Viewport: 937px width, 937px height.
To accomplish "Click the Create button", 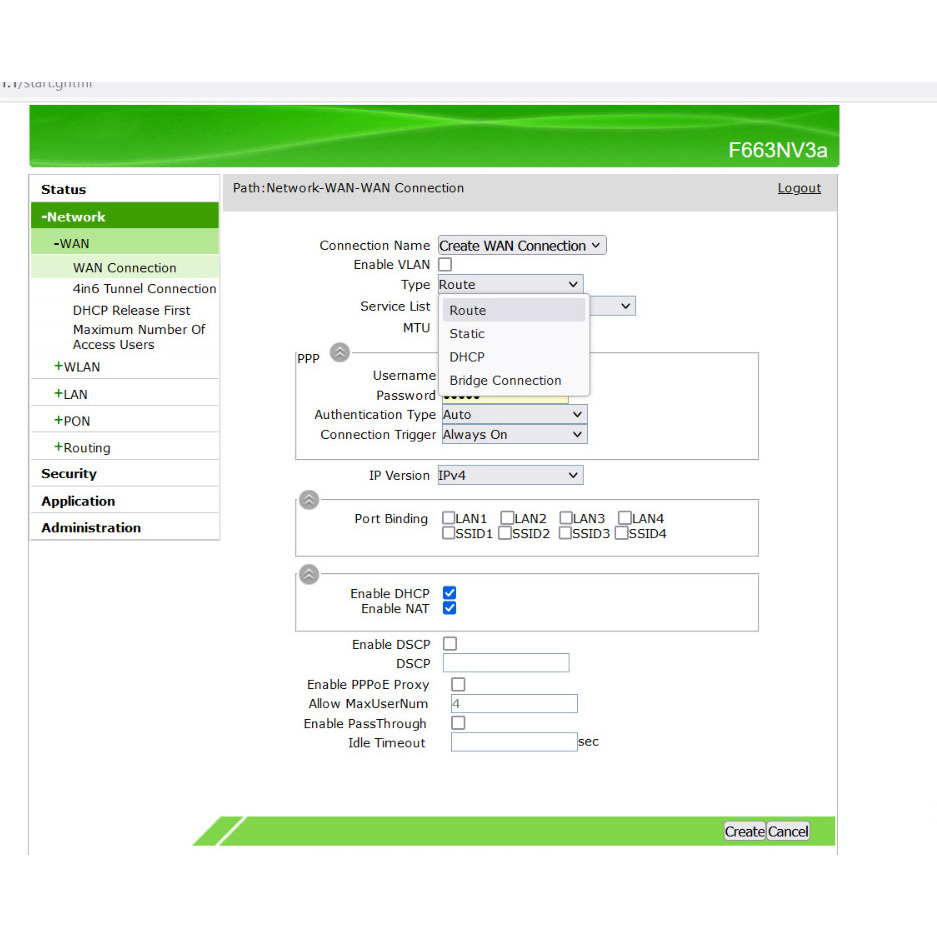I will 744,832.
